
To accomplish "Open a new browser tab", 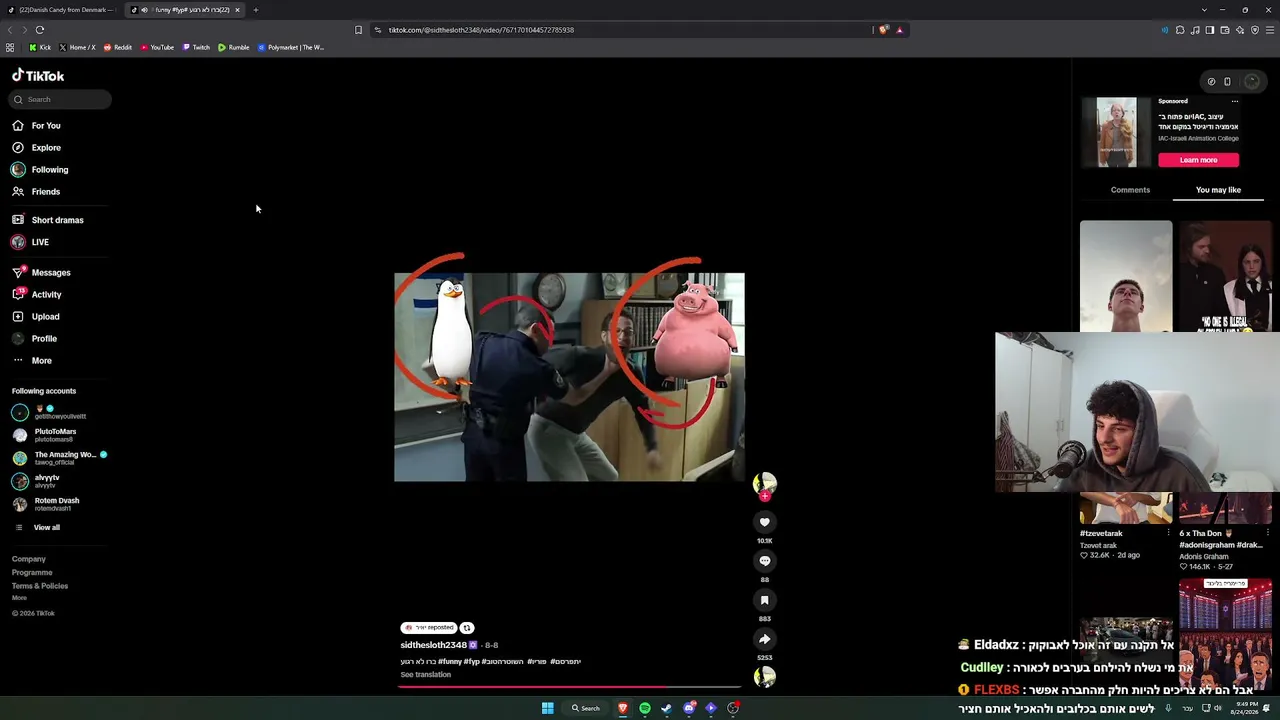I will point(256,10).
